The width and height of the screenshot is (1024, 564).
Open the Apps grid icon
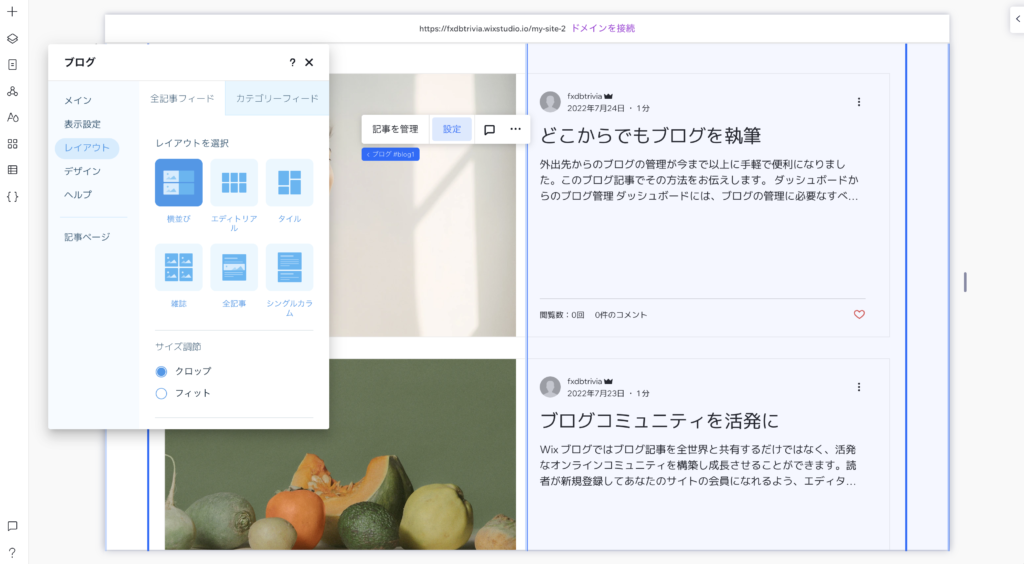[12, 144]
